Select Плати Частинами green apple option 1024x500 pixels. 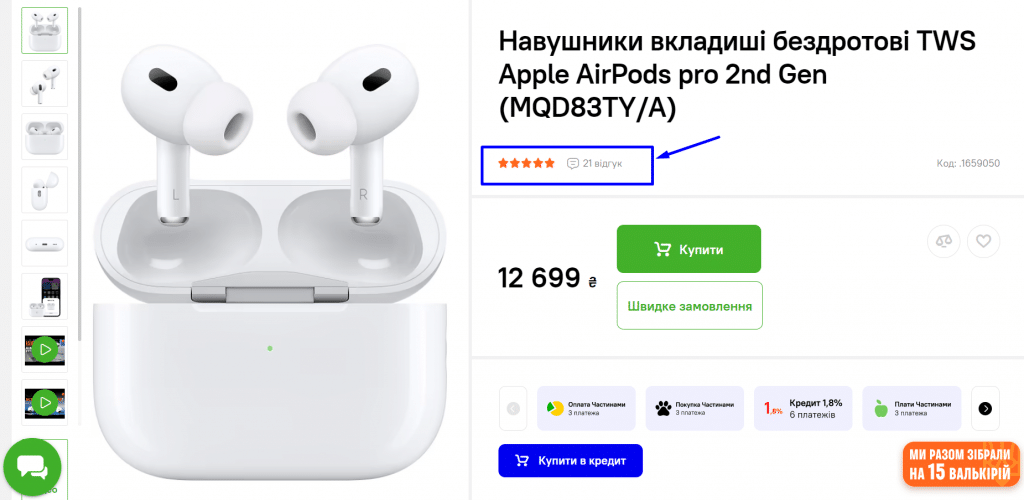(912, 409)
